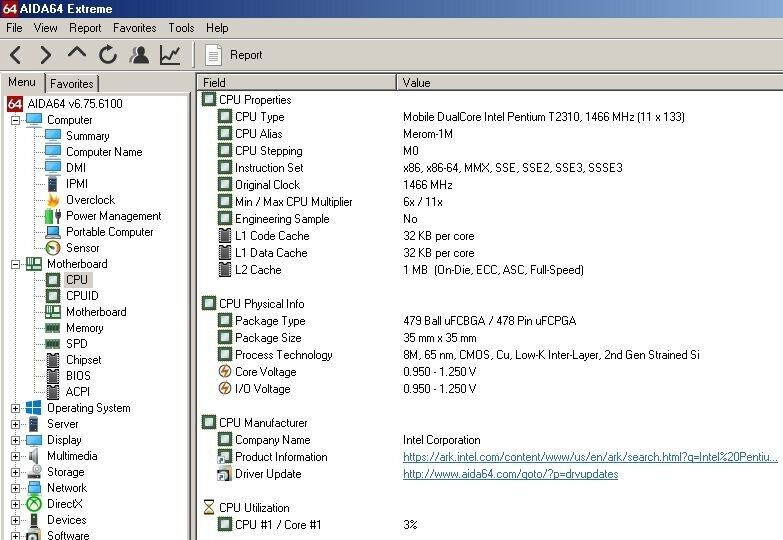Select the AIDA64 v6.75.6100 root item
Image resolution: width=783 pixels, height=540 pixels.
[x=75, y=104]
